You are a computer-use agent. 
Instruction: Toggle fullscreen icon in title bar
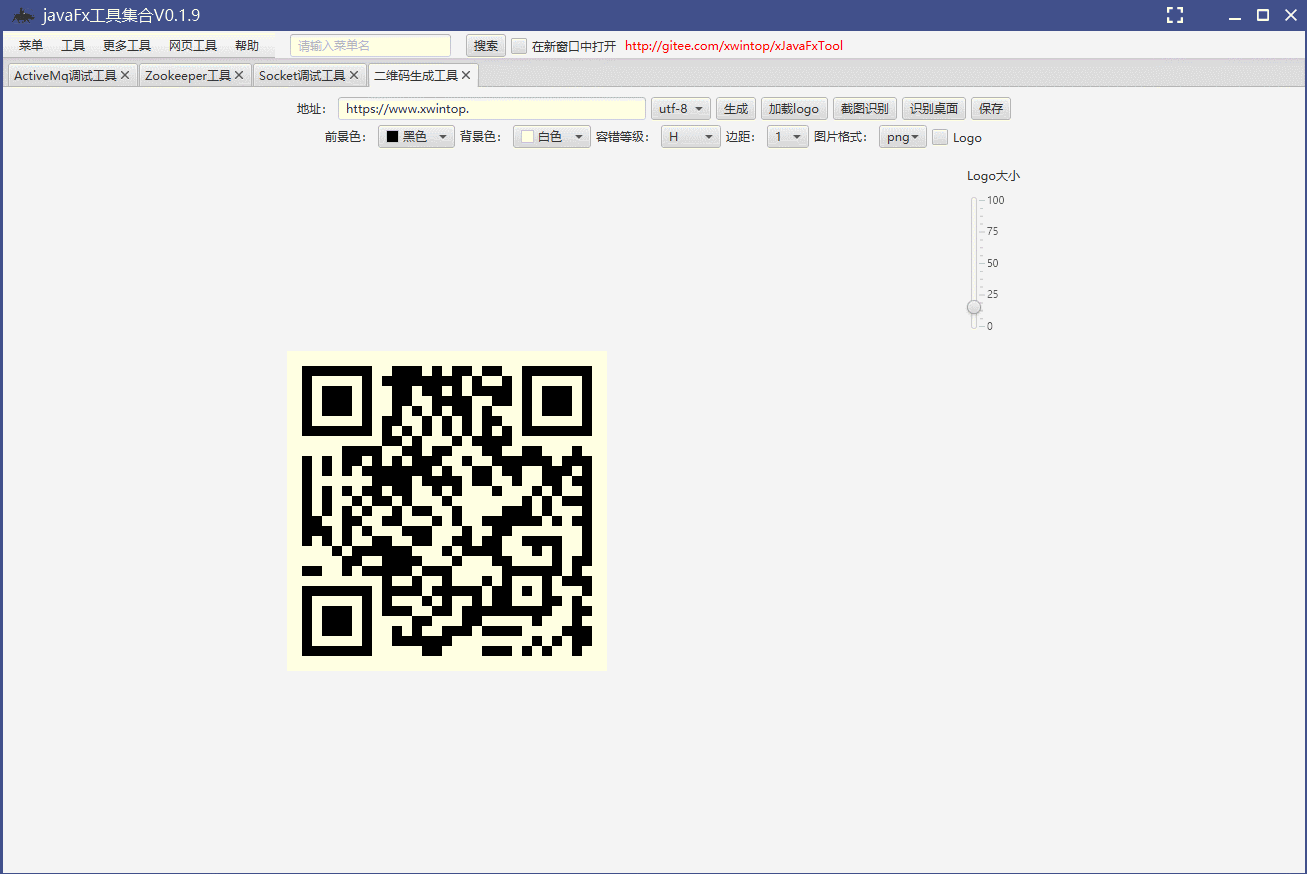tap(1175, 15)
